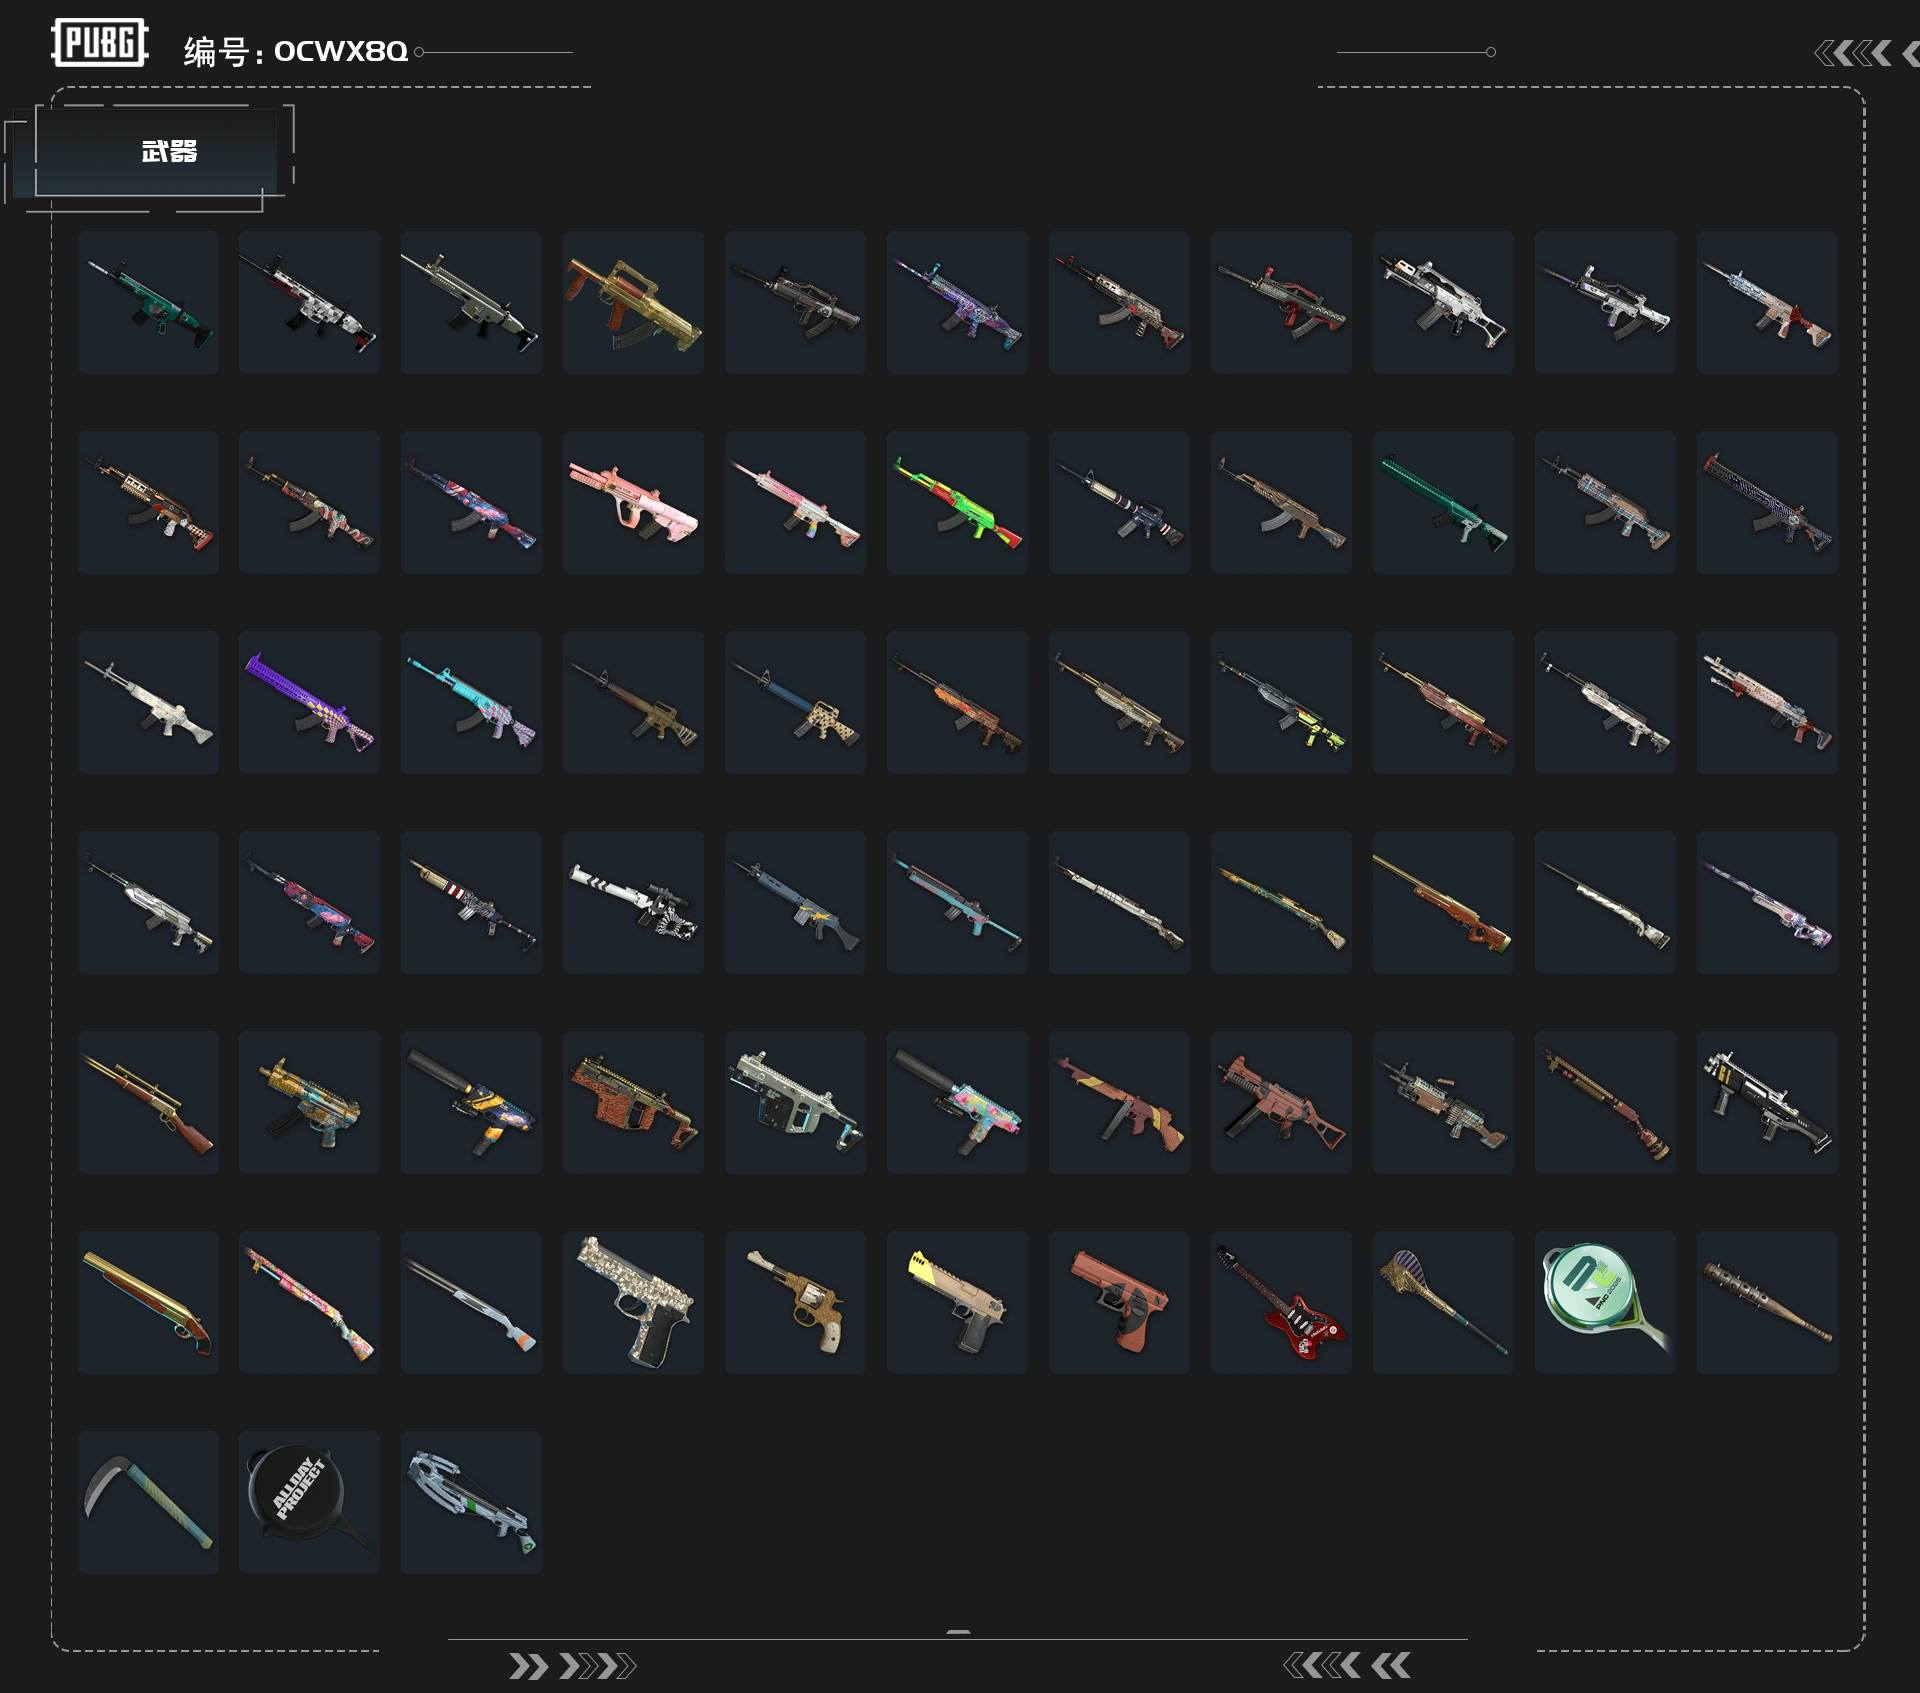Image resolution: width=1920 pixels, height=1693 pixels.
Task: Pick the pink rifle with rainbow magazine
Action: (795, 502)
